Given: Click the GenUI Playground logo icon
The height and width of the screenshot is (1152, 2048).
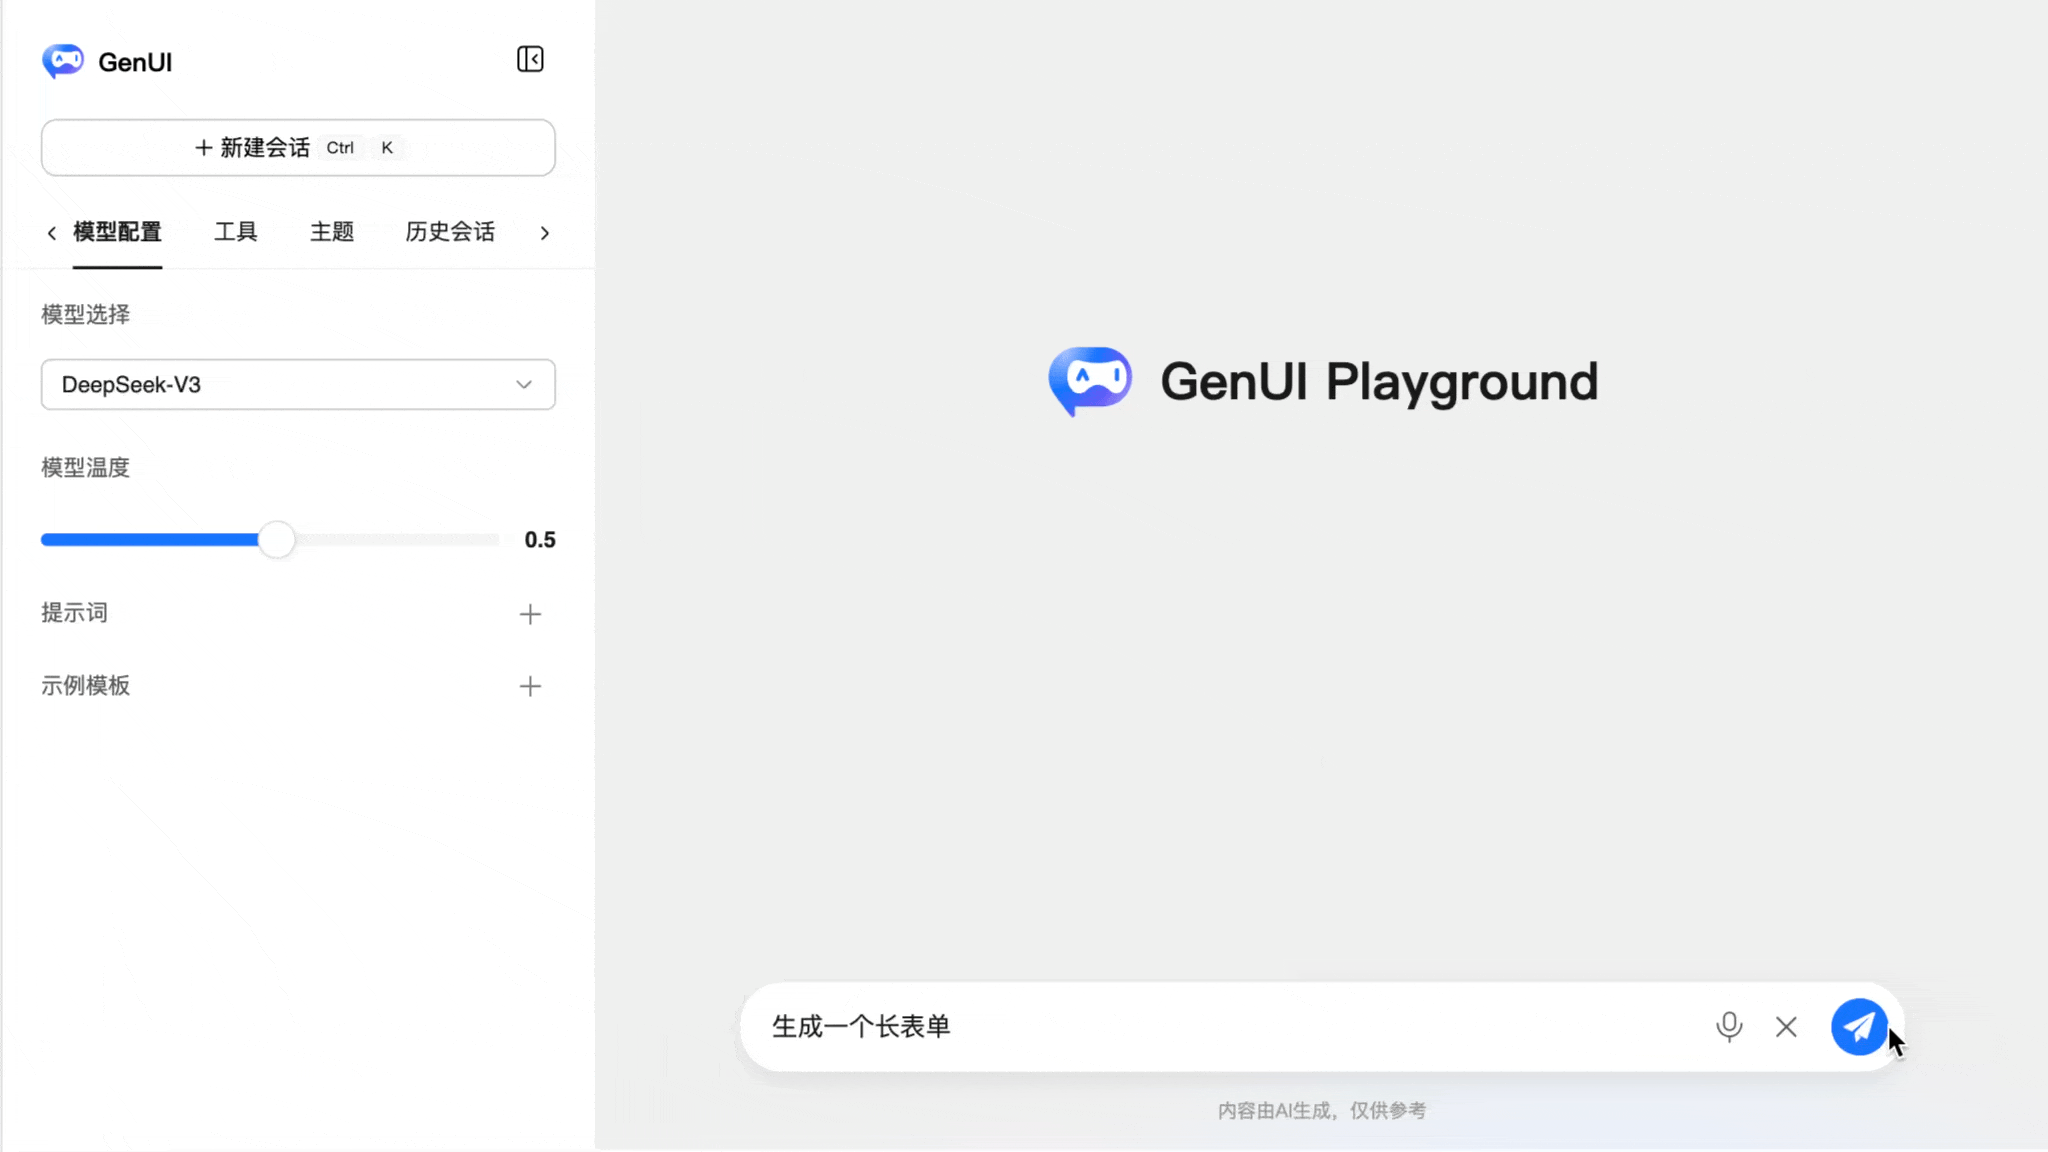Looking at the screenshot, I should [1090, 381].
